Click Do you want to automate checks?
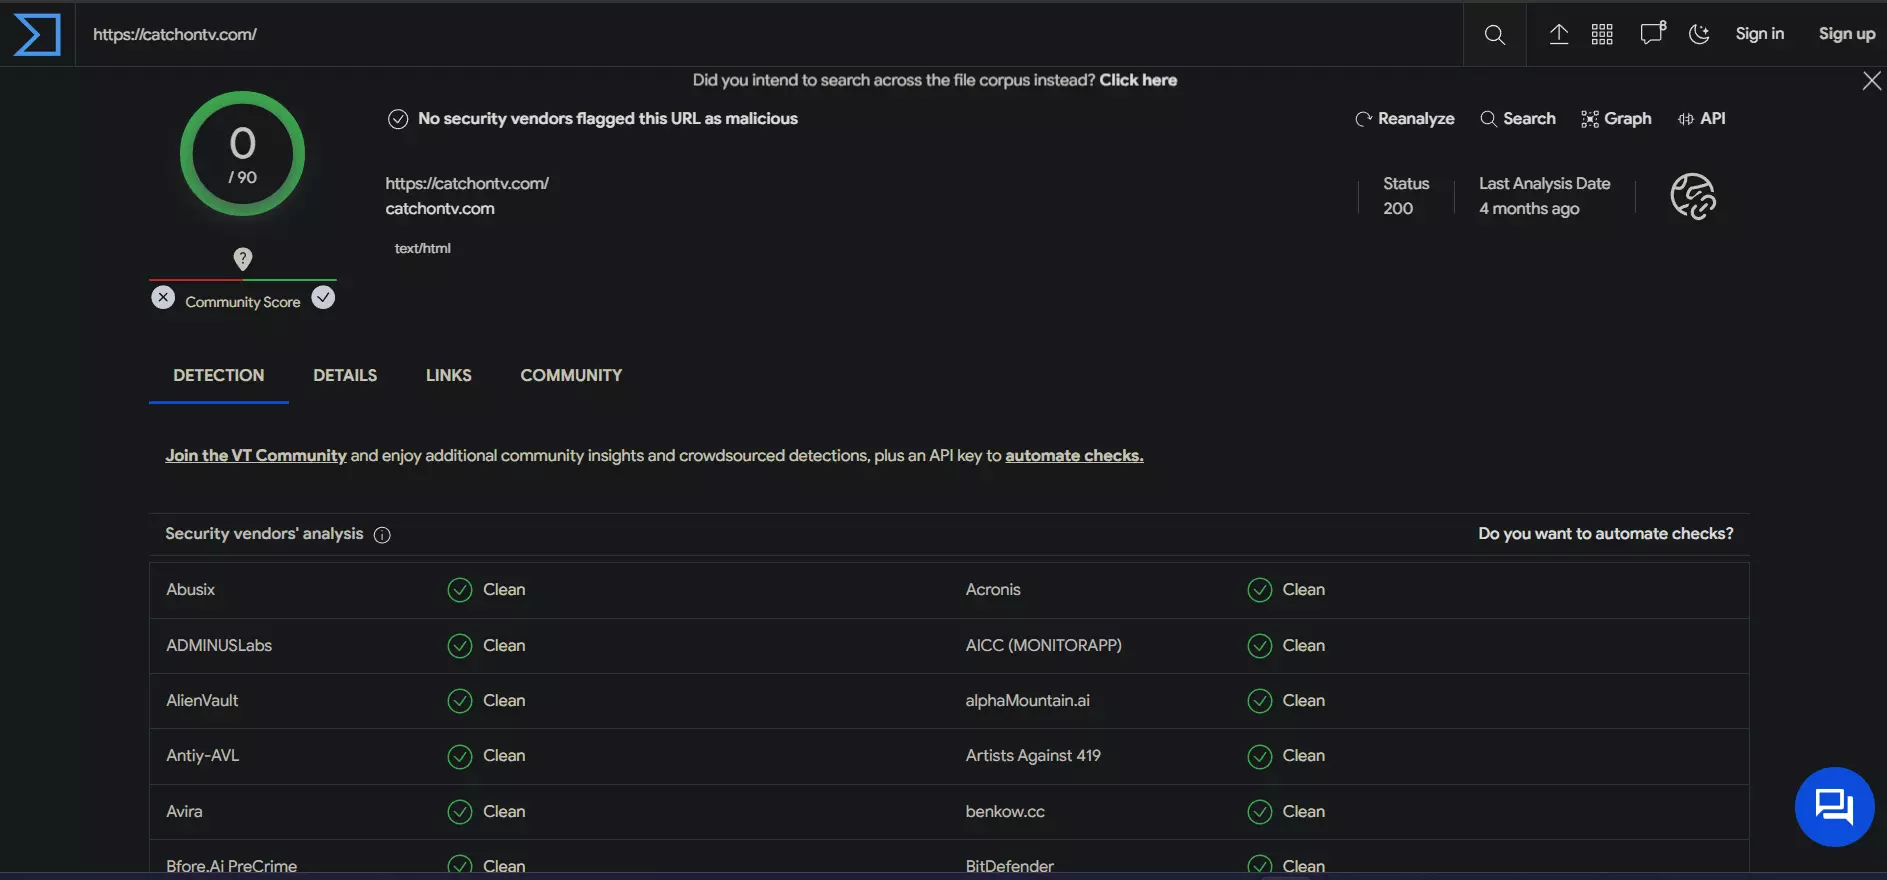Viewport: 1887px width, 880px height. click(1606, 534)
